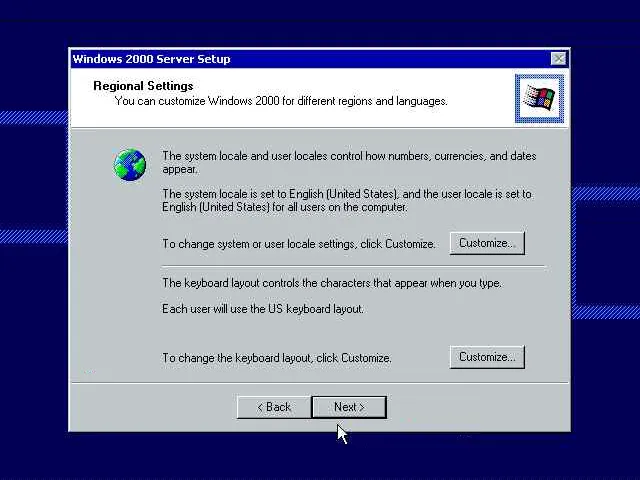Click the 'Windows 2000 Server Setup' title text
The image size is (640, 480).
click(x=151, y=59)
